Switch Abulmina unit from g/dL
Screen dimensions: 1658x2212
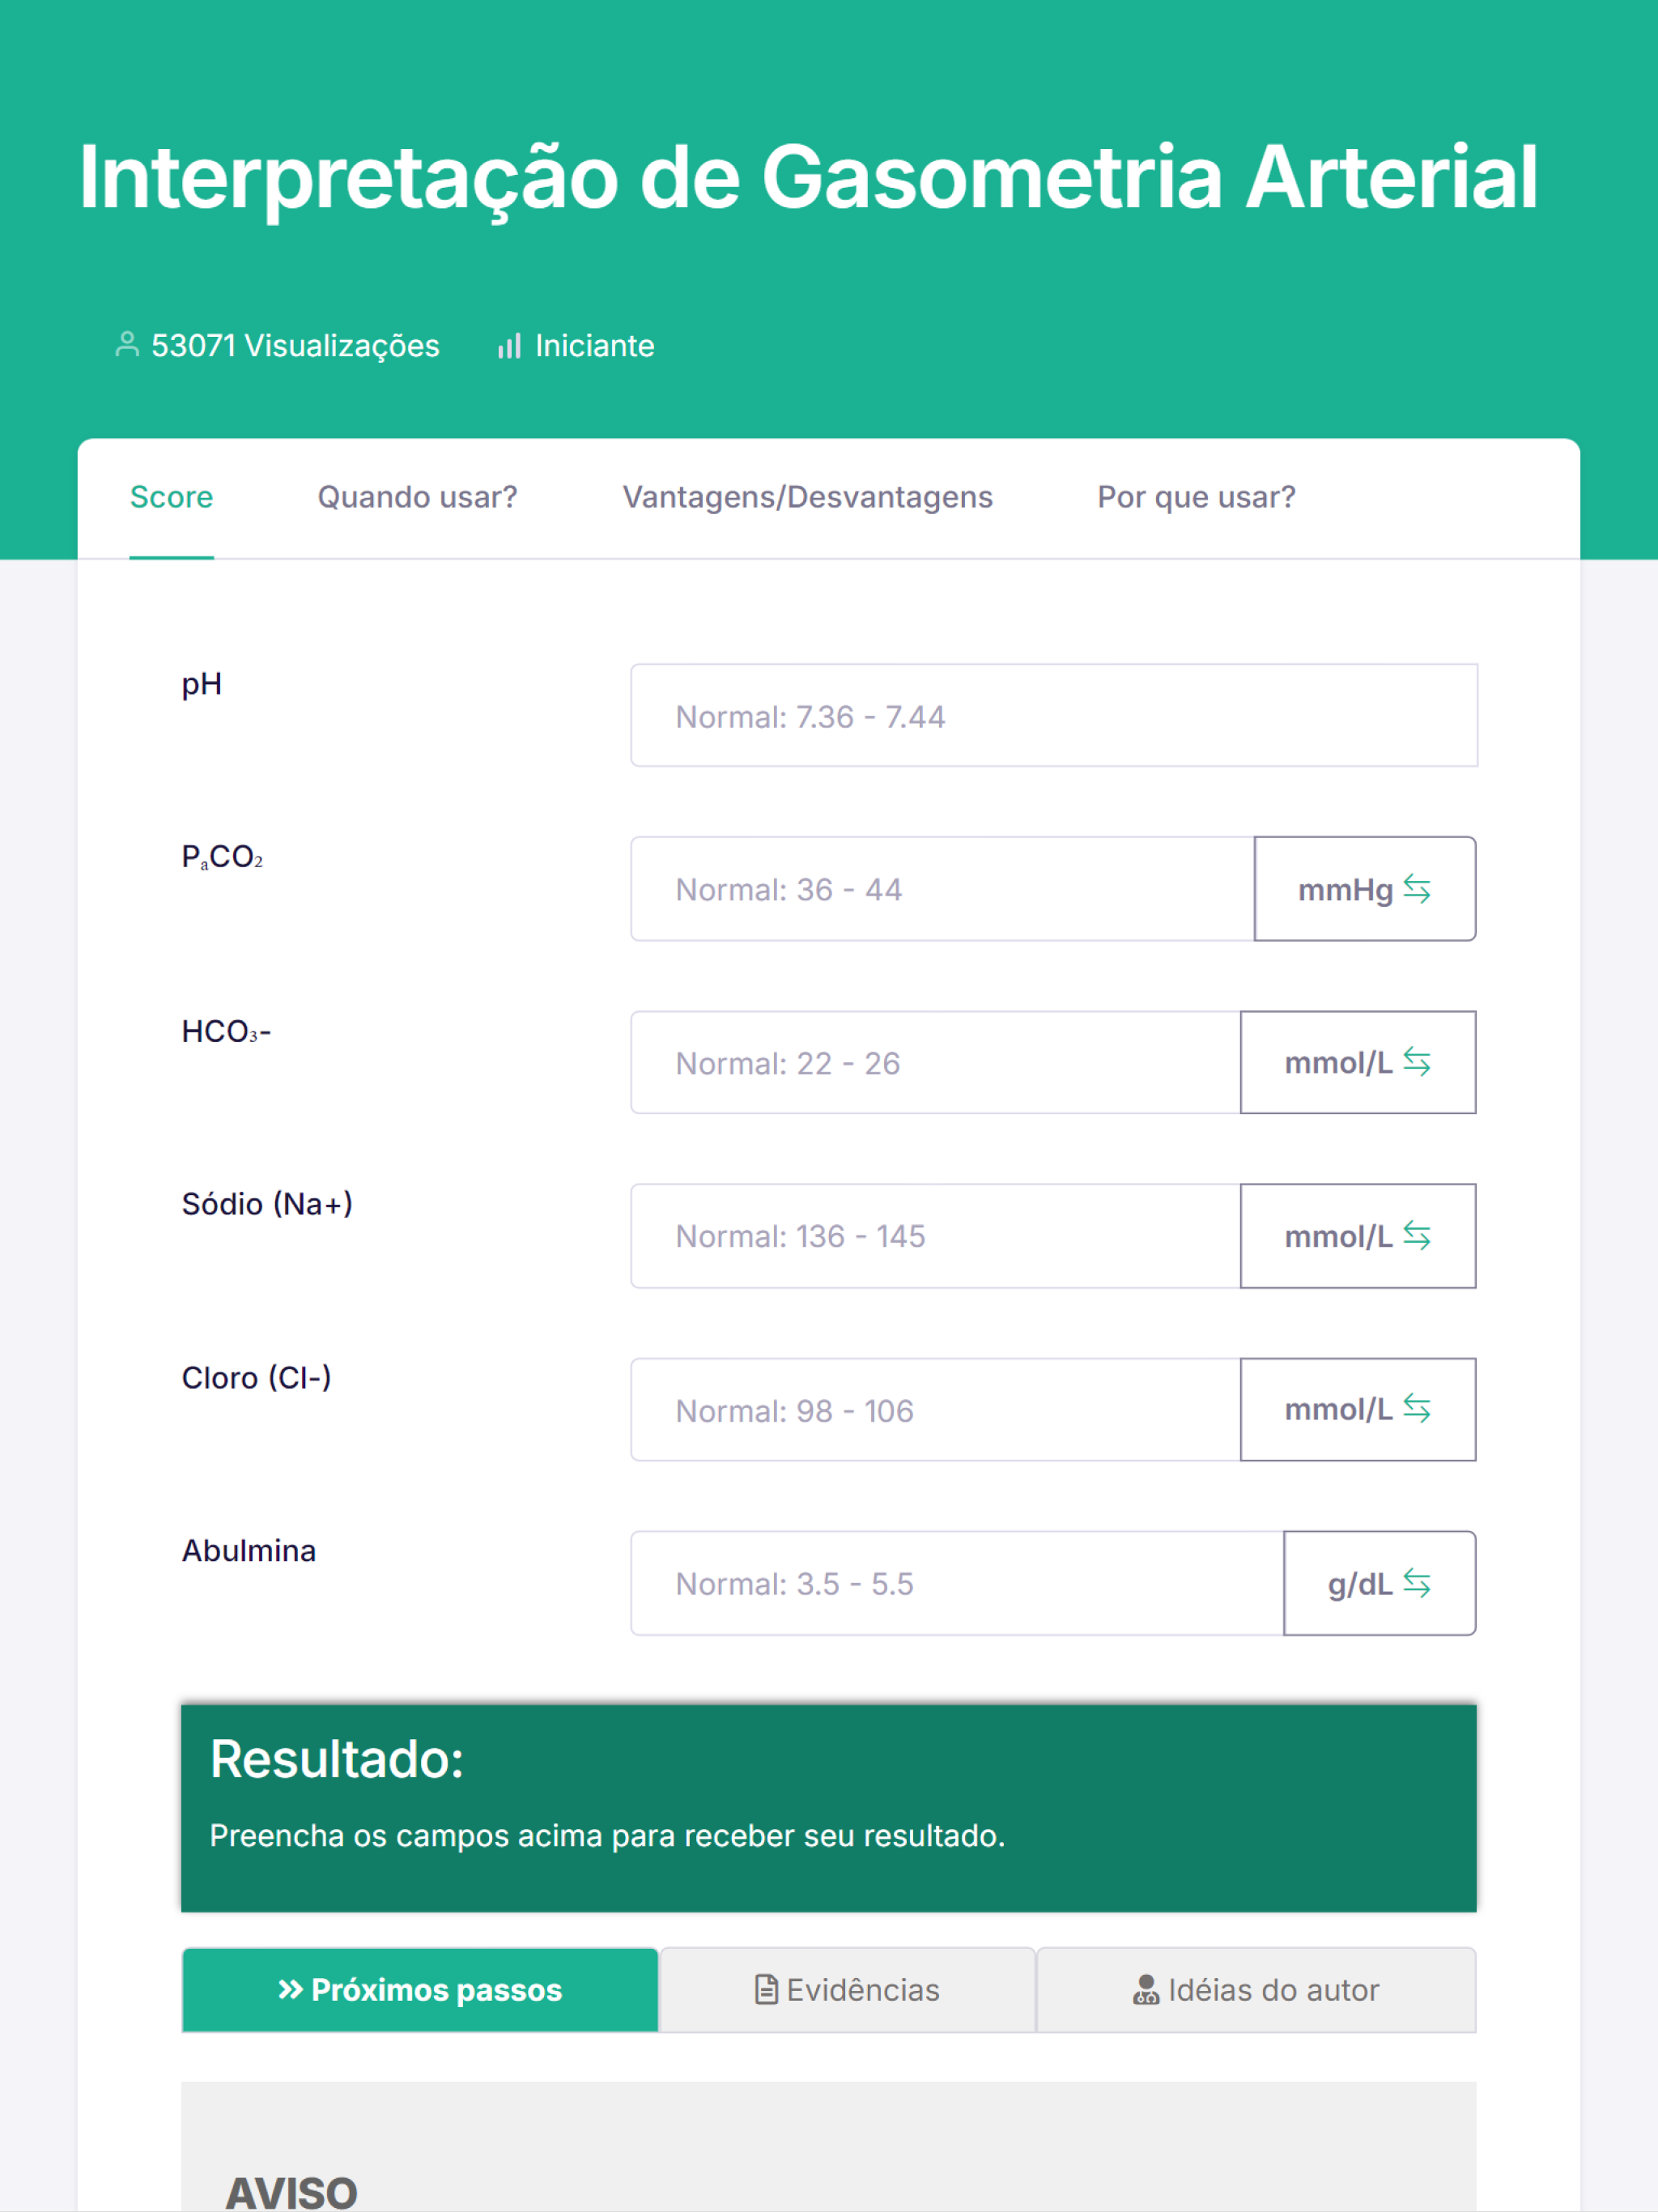tap(1380, 1583)
